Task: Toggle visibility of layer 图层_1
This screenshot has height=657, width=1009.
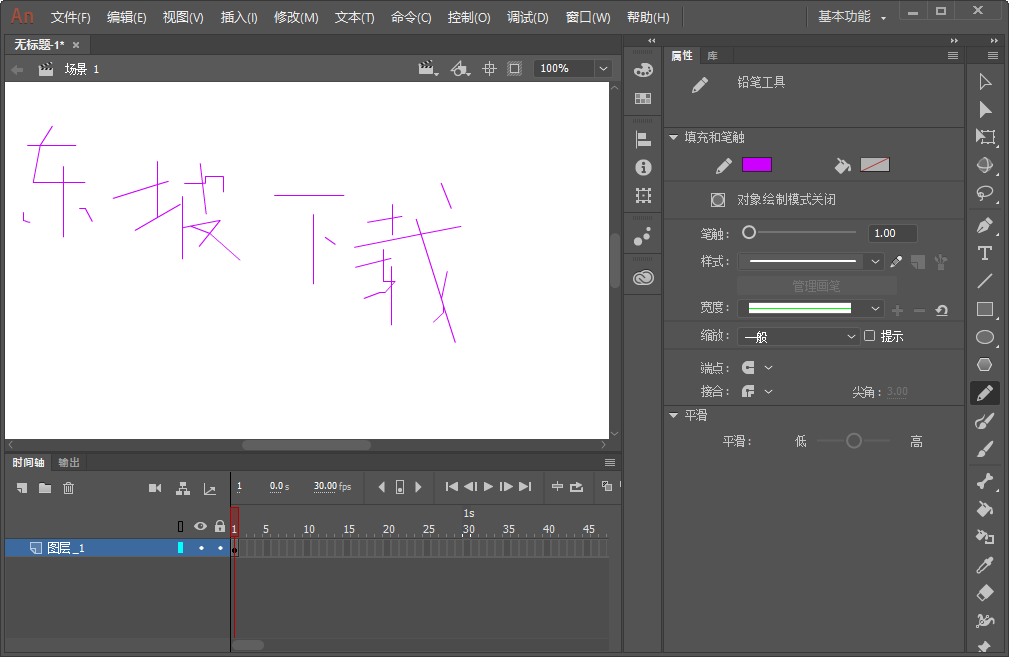Action: tap(201, 548)
